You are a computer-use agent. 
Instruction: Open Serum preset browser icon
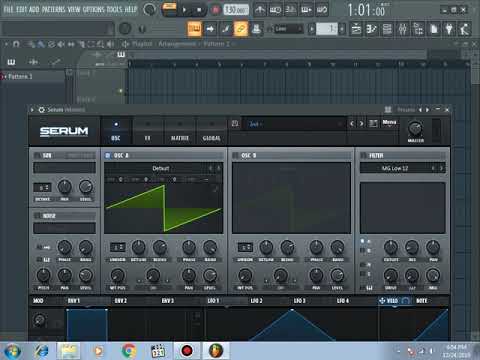click(x=373, y=124)
